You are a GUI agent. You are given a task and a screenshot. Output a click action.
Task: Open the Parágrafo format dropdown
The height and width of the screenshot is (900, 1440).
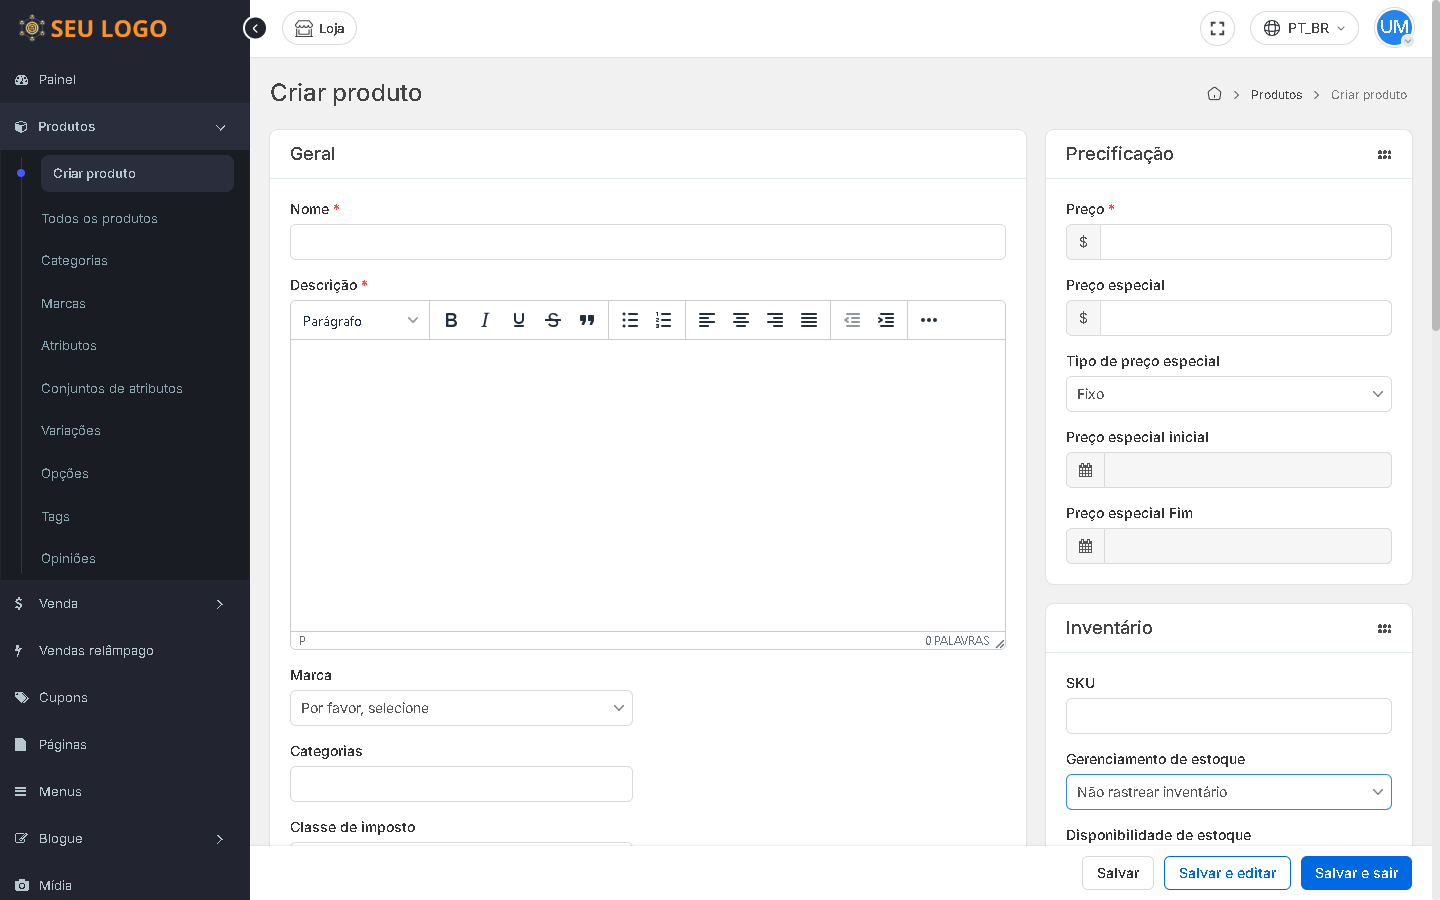360,320
